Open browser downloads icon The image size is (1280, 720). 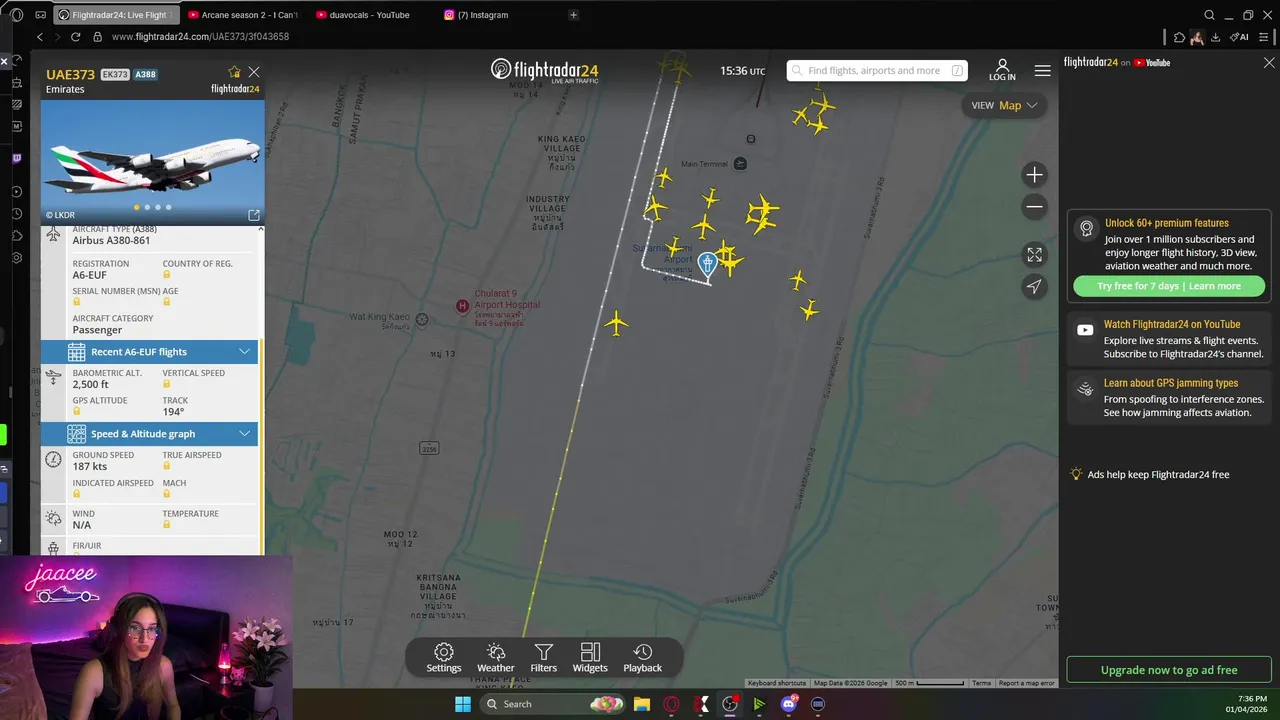pyautogui.click(x=1215, y=37)
